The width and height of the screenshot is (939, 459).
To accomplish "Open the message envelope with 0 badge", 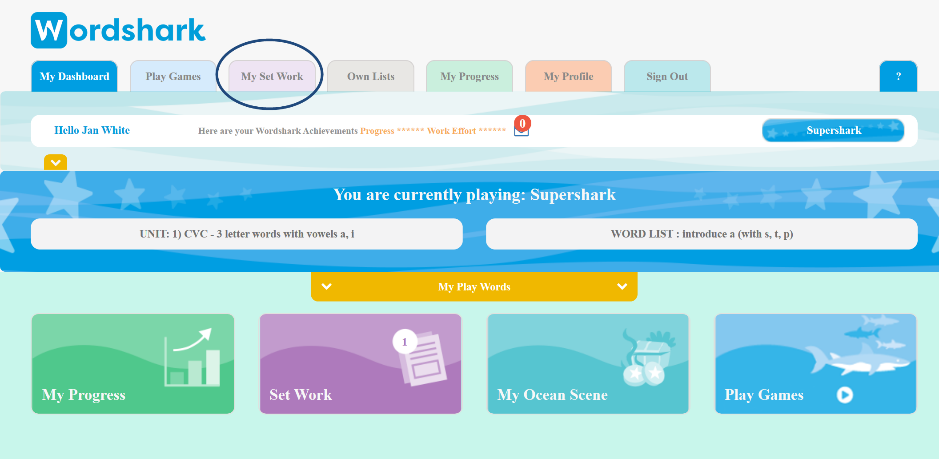I will [522, 127].
